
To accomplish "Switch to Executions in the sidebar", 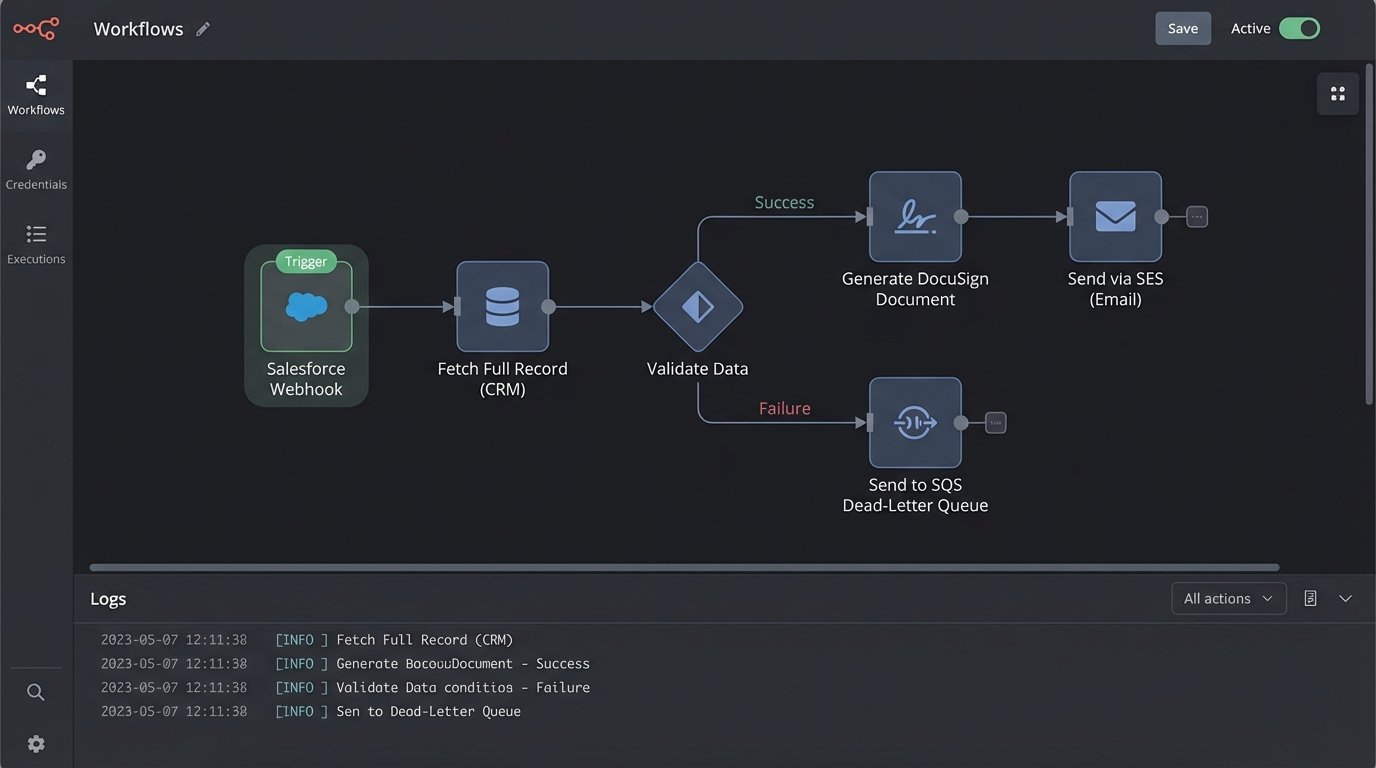I will [x=36, y=237].
